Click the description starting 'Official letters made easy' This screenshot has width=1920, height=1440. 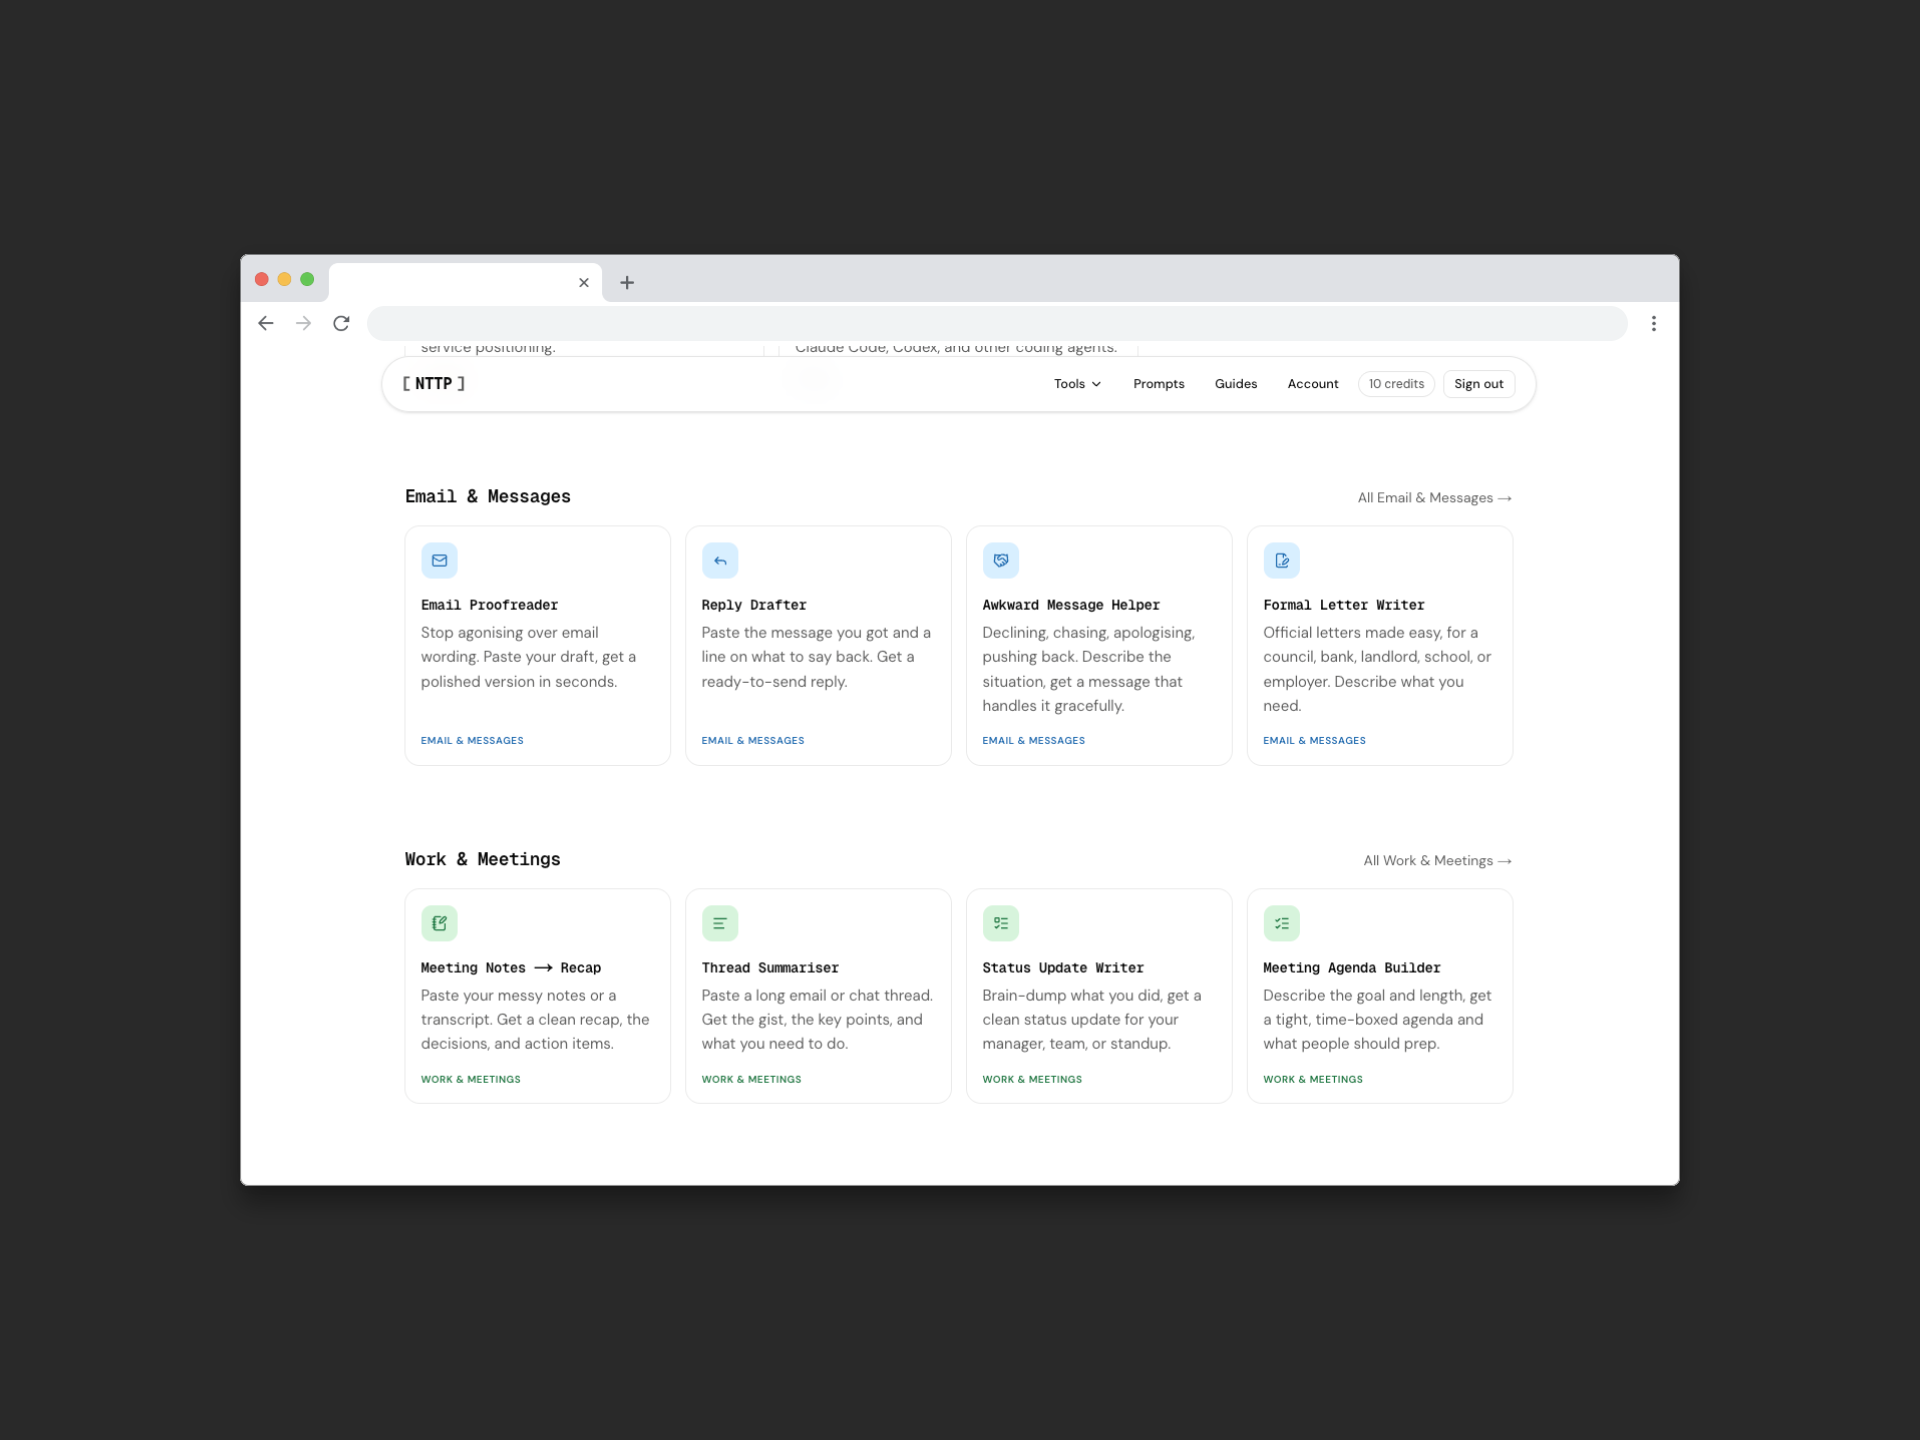click(1377, 669)
